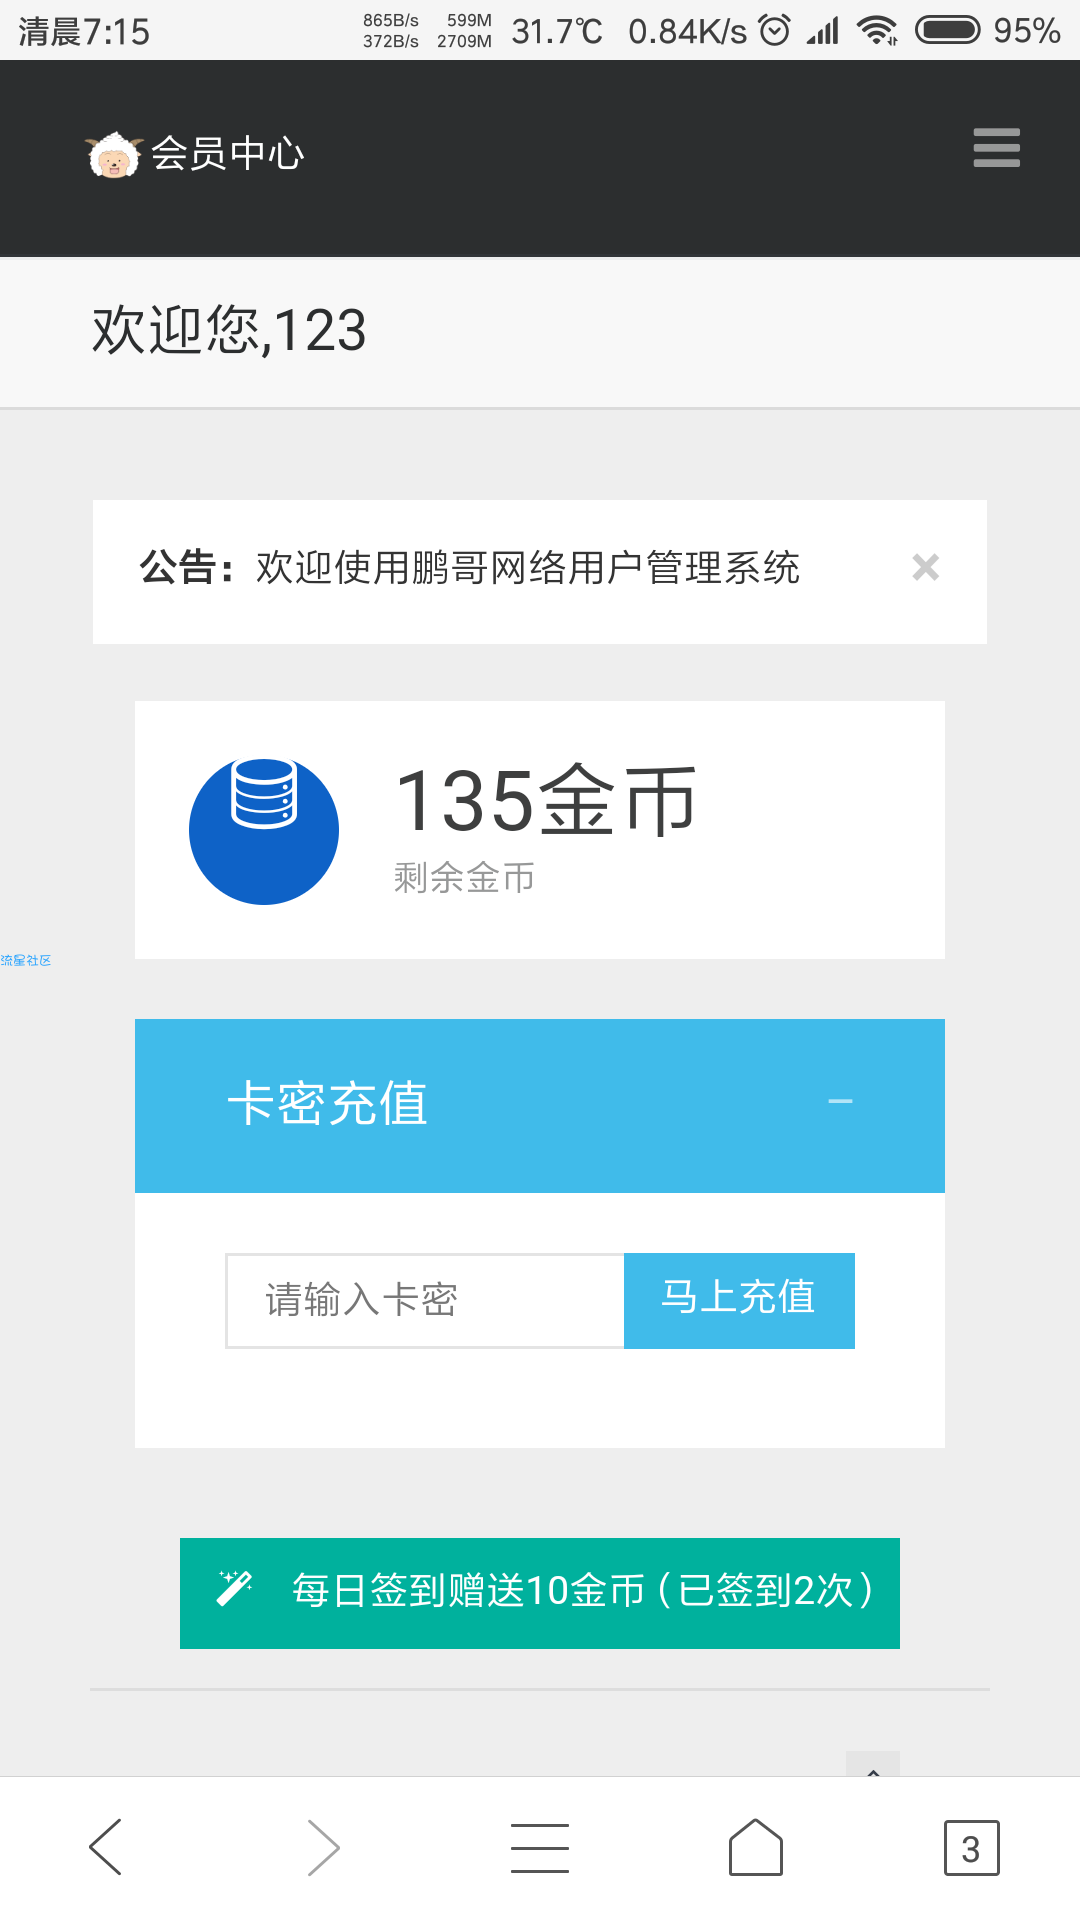The height and width of the screenshot is (1920, 1080).
Task: Tap the battery icon in status bar
Action: click(948, 30)
